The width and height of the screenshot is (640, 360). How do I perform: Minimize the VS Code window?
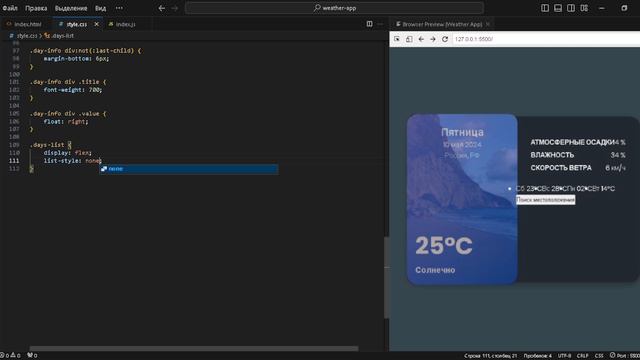click(x=602, y=8)
